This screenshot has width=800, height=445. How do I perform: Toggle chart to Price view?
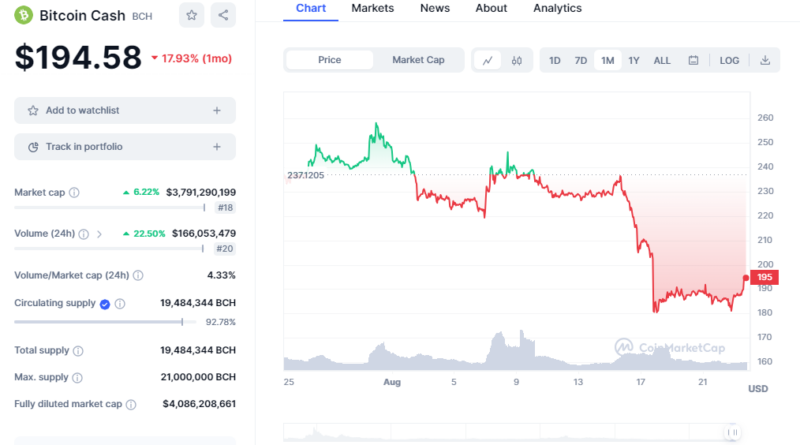pos(330,60)
